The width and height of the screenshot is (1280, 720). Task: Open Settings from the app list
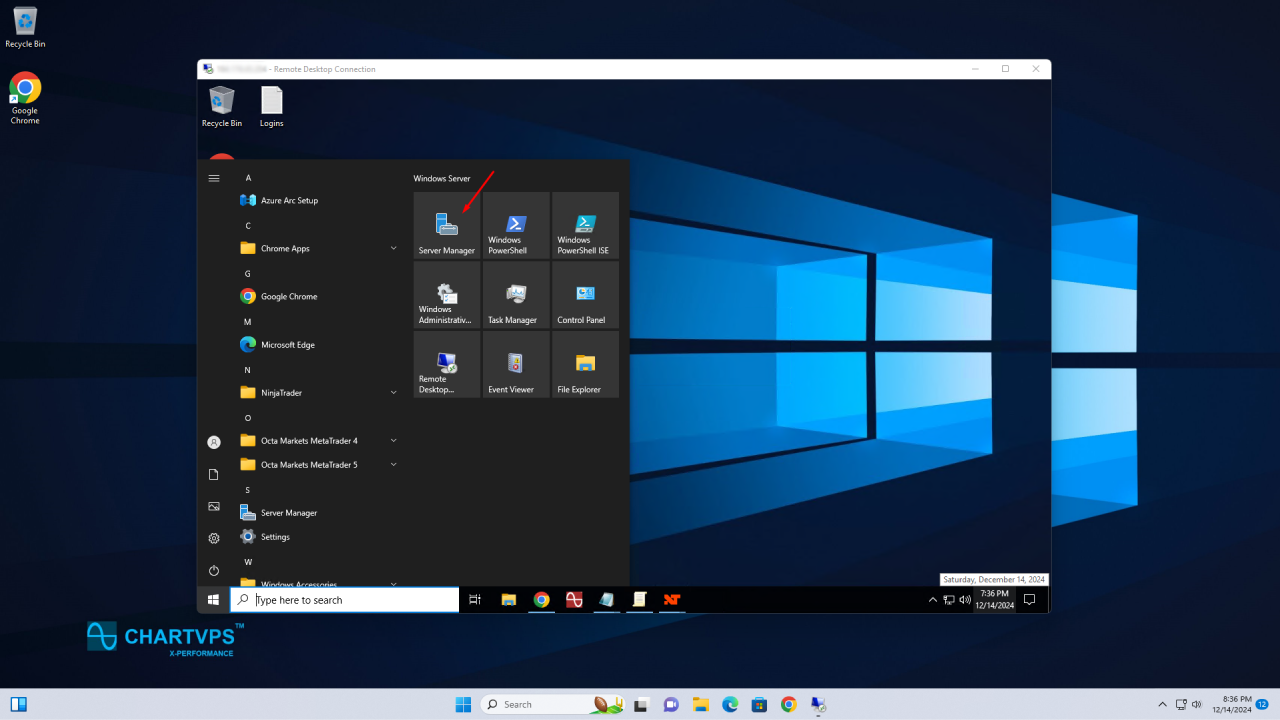tap(318, 536)
